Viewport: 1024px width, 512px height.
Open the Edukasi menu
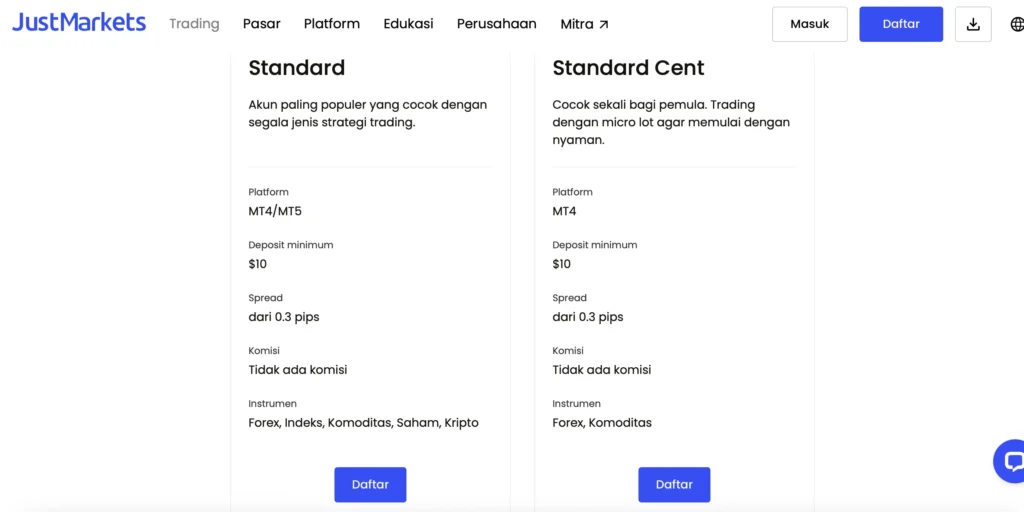click(408, 24)
